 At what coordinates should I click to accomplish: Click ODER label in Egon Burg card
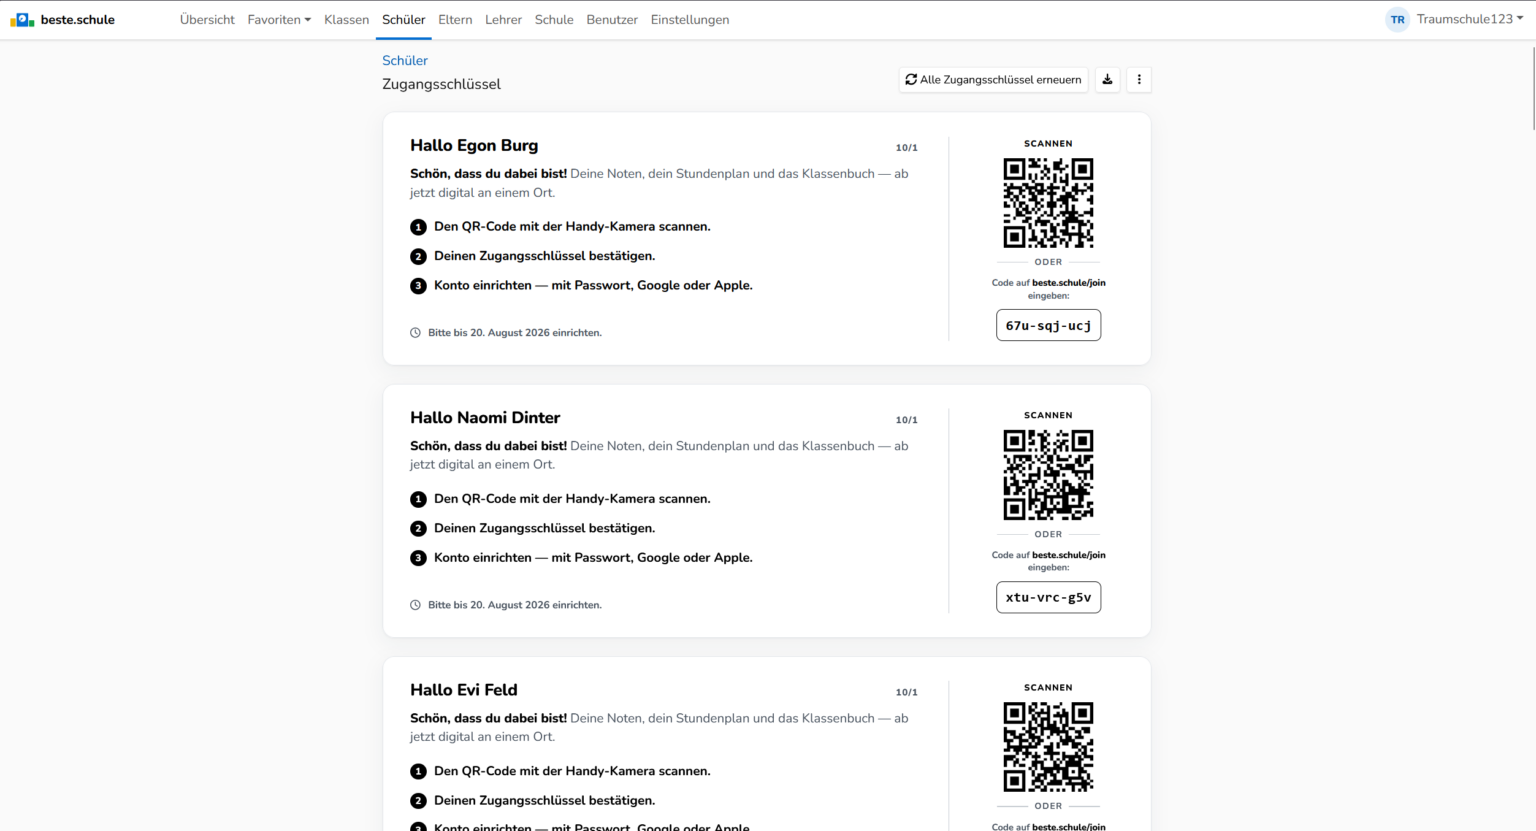coord(1048,262)
